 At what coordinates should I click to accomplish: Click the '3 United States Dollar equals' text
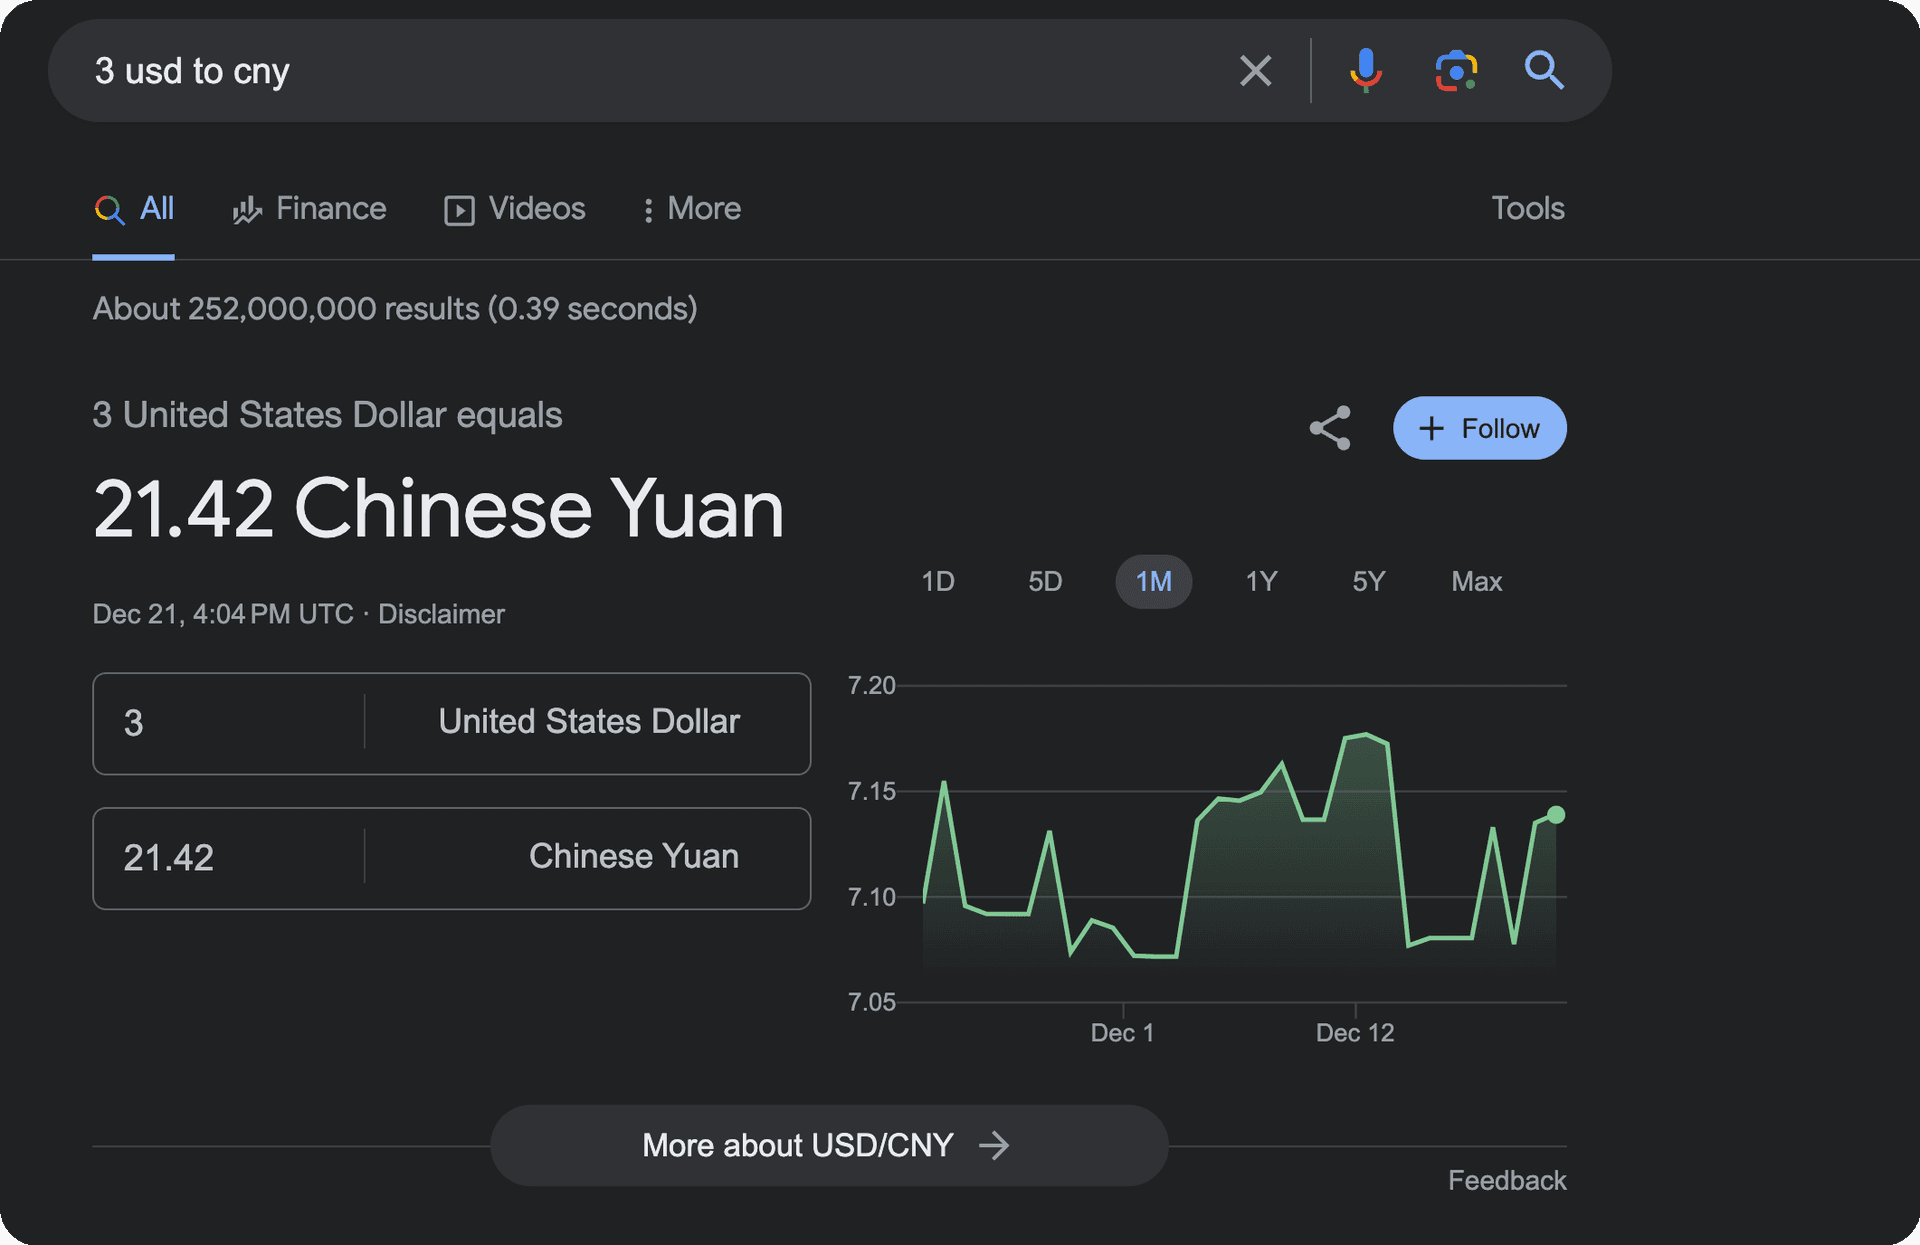[327, 415]
